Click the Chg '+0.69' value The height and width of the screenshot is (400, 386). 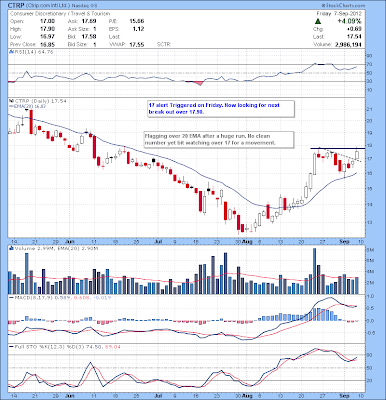(354, 29)
